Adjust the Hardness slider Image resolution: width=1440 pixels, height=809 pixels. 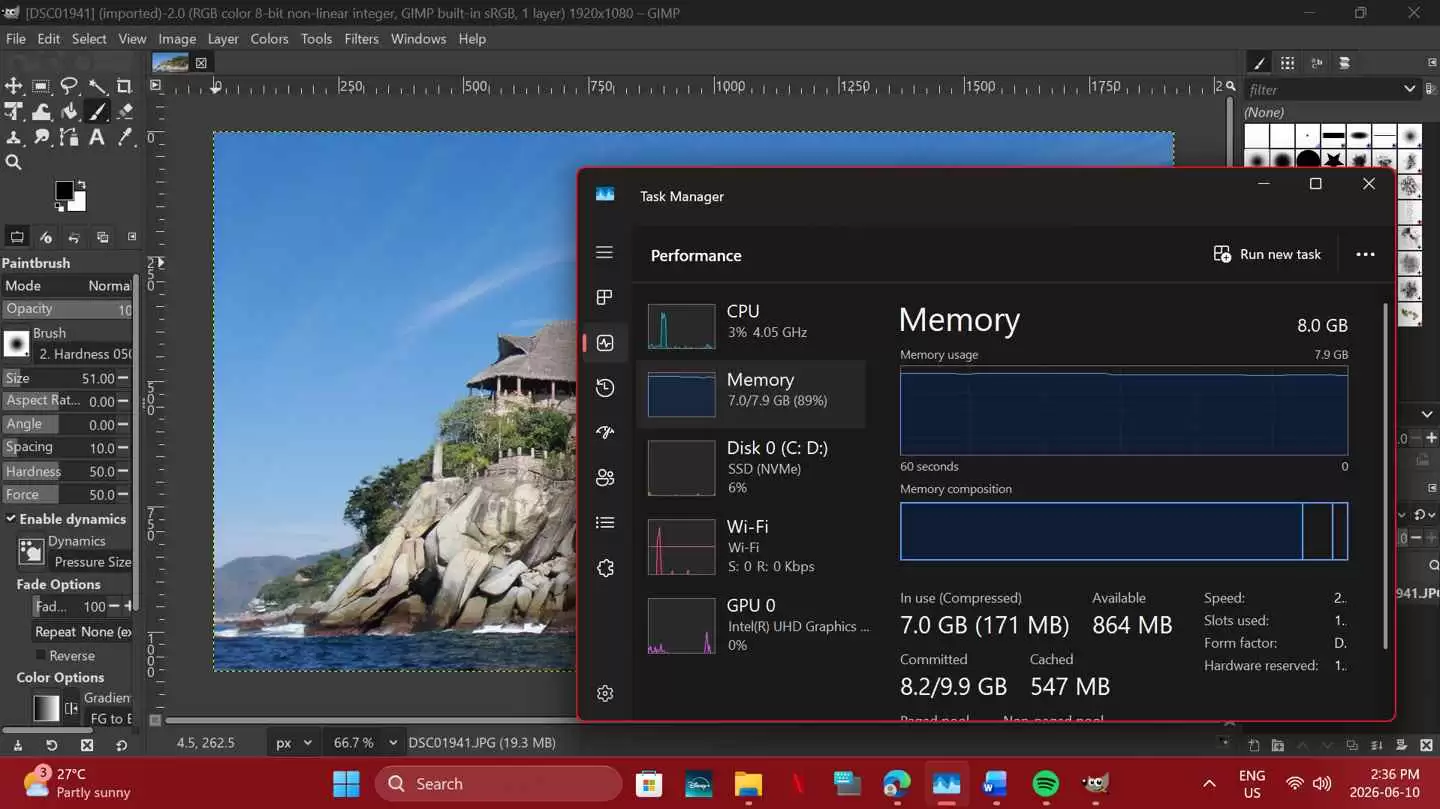point(67,471)
